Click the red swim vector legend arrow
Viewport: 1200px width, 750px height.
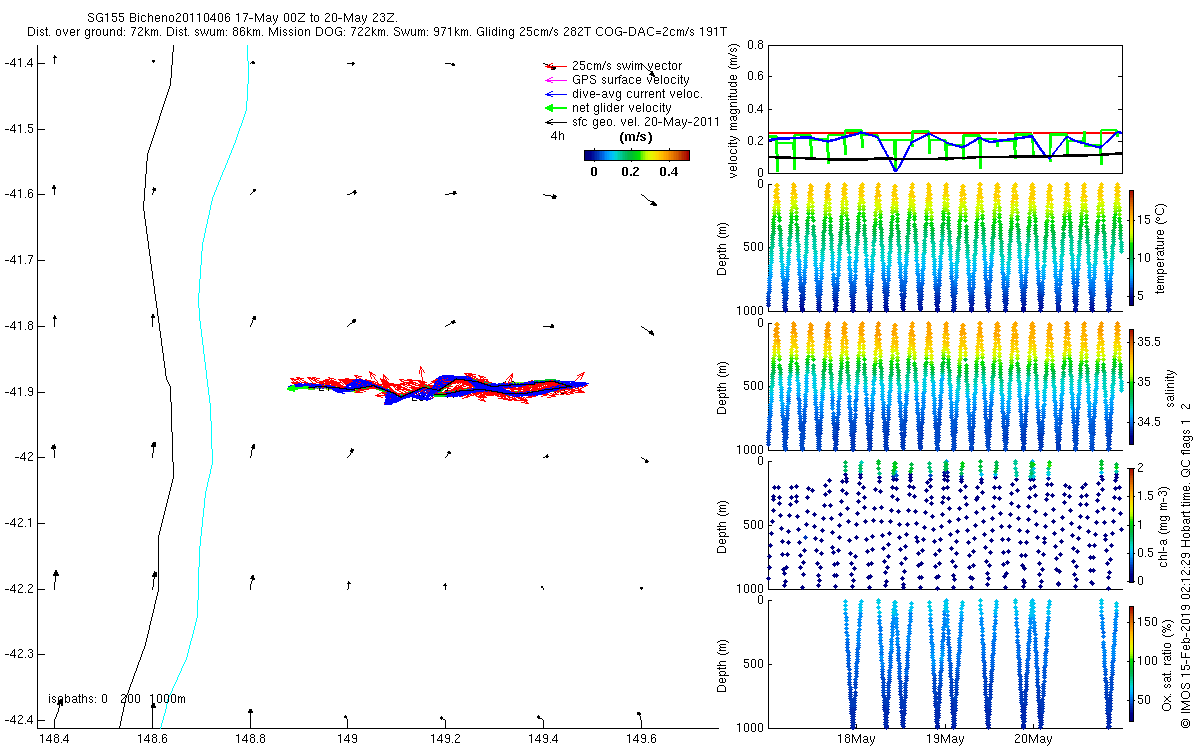553,66
